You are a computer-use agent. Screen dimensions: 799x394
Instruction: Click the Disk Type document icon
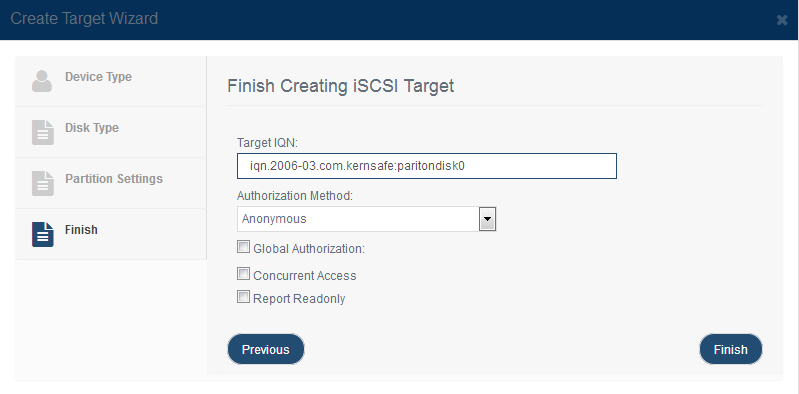[x=43, y=133]
